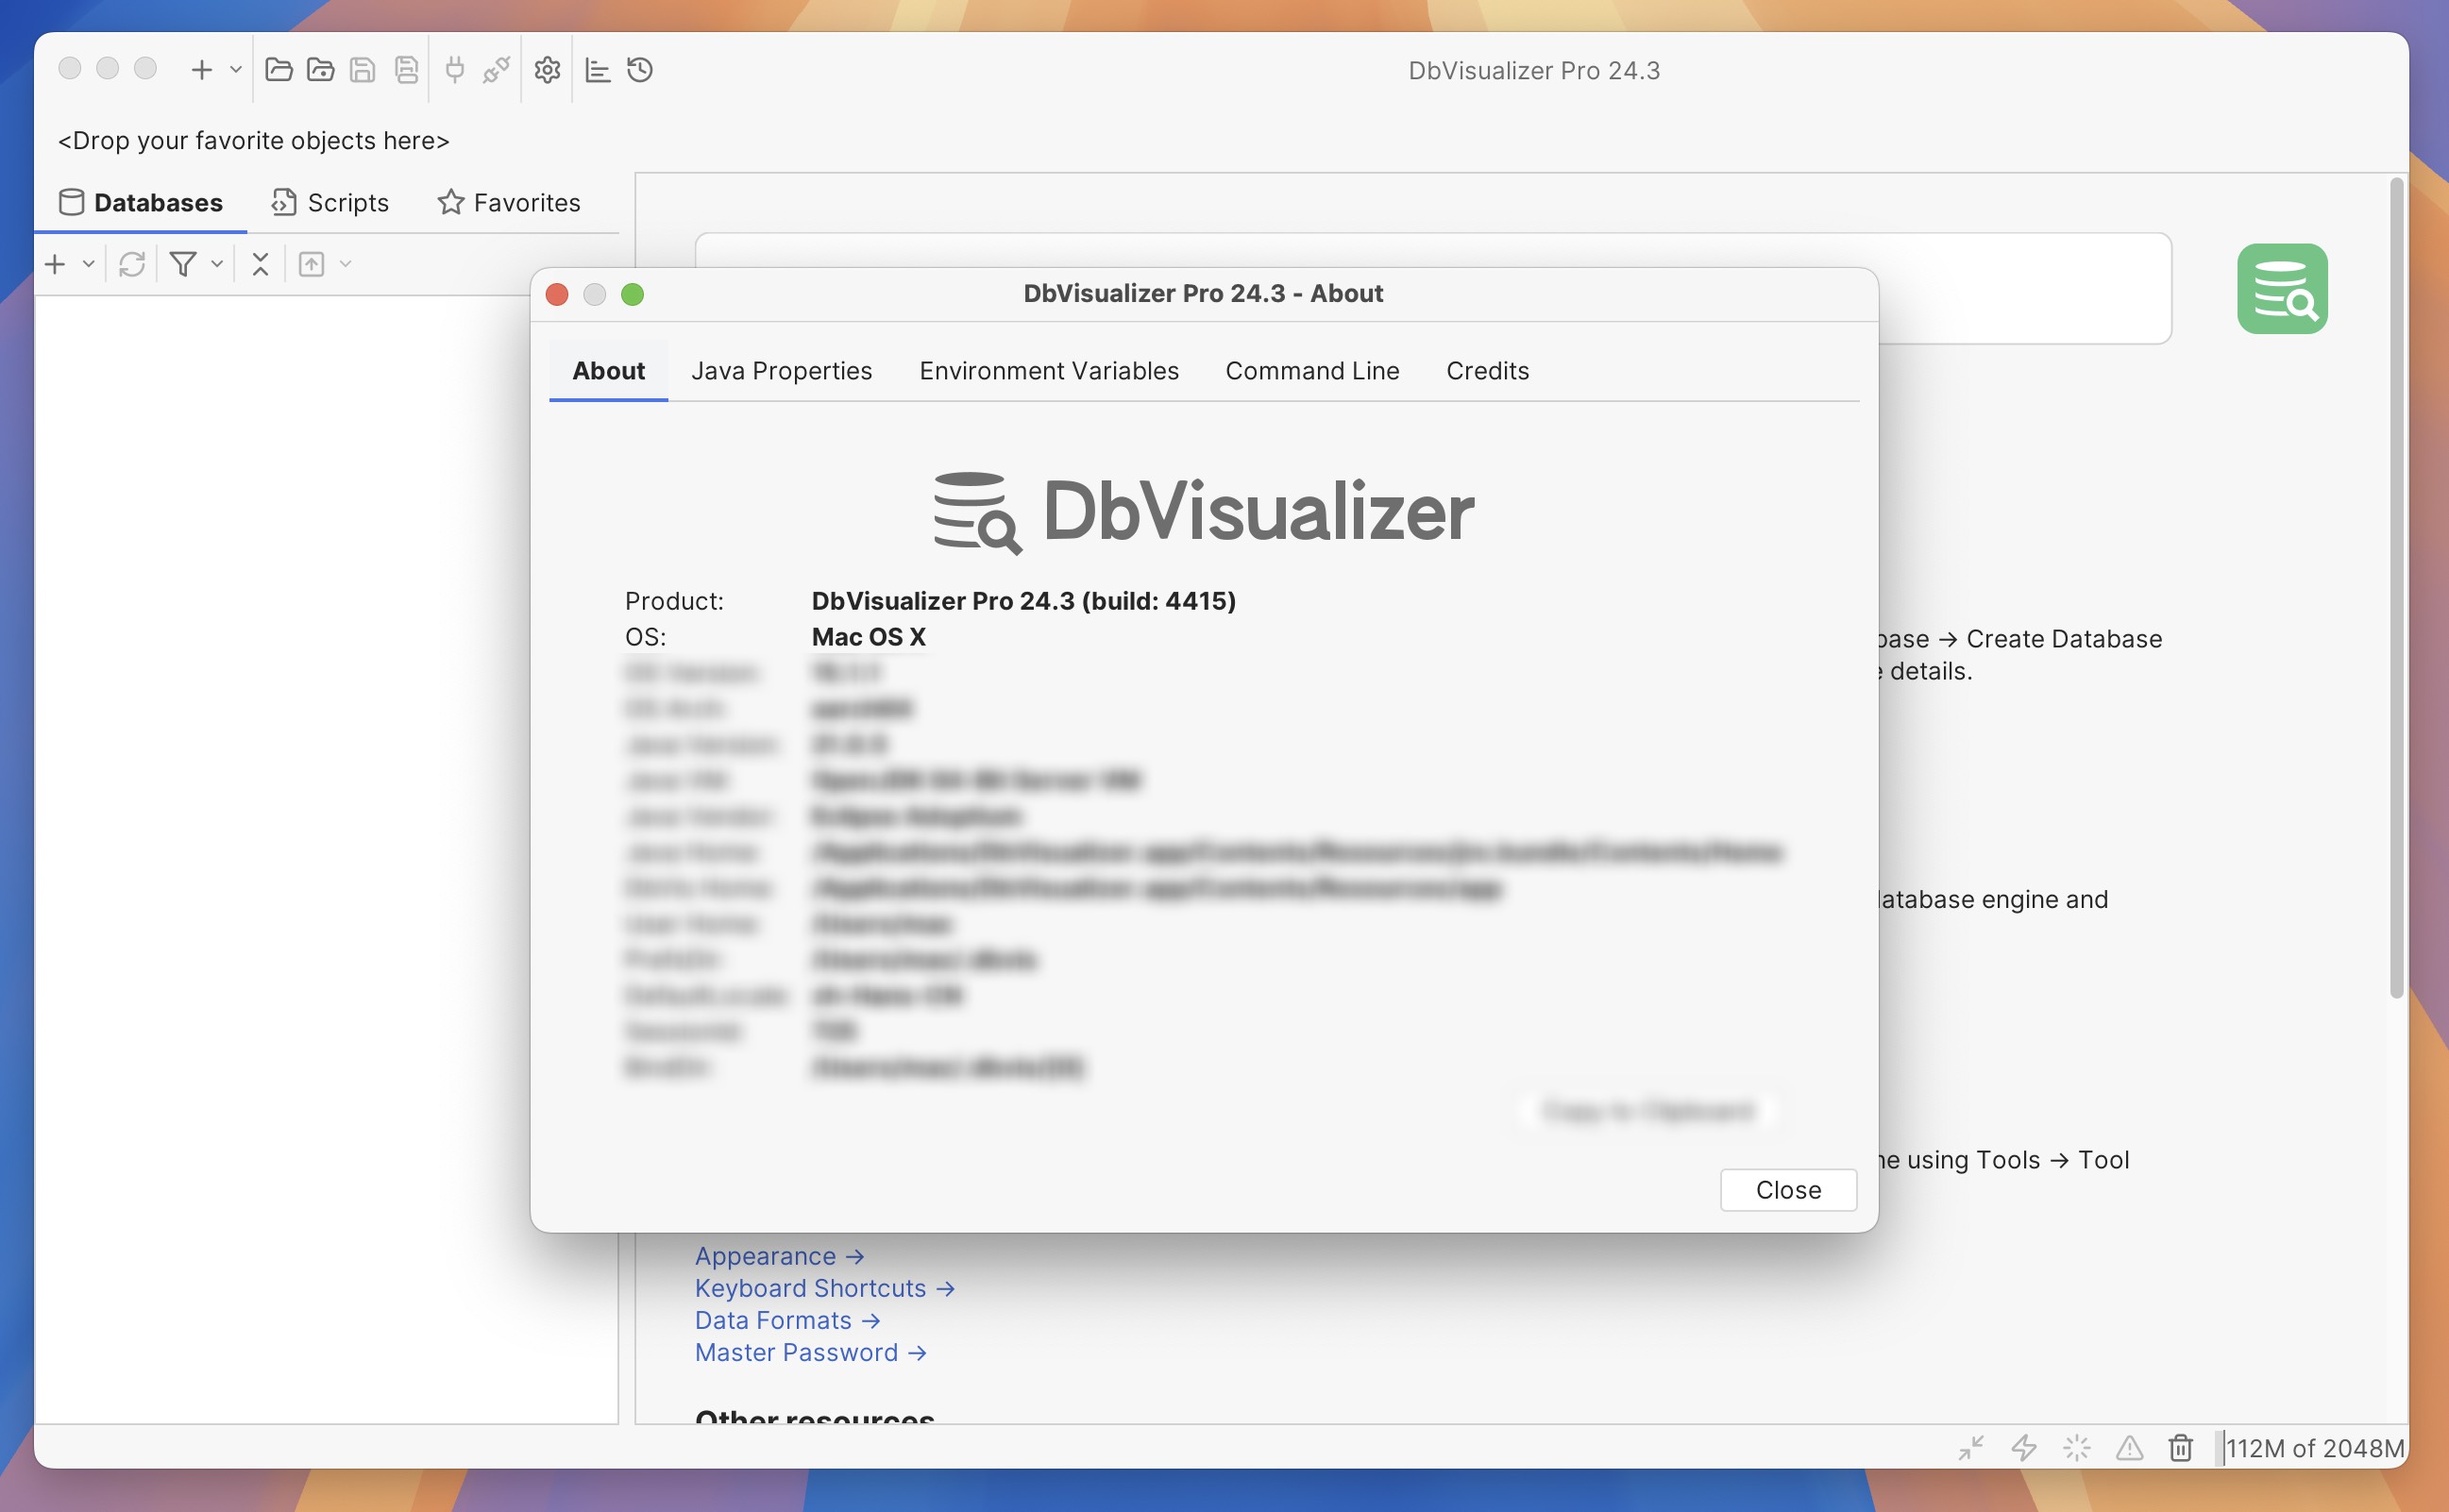Click the warning triangle status bar icon
The width and height of the screenshot is (2449, 1512).
point(2129,1447)
